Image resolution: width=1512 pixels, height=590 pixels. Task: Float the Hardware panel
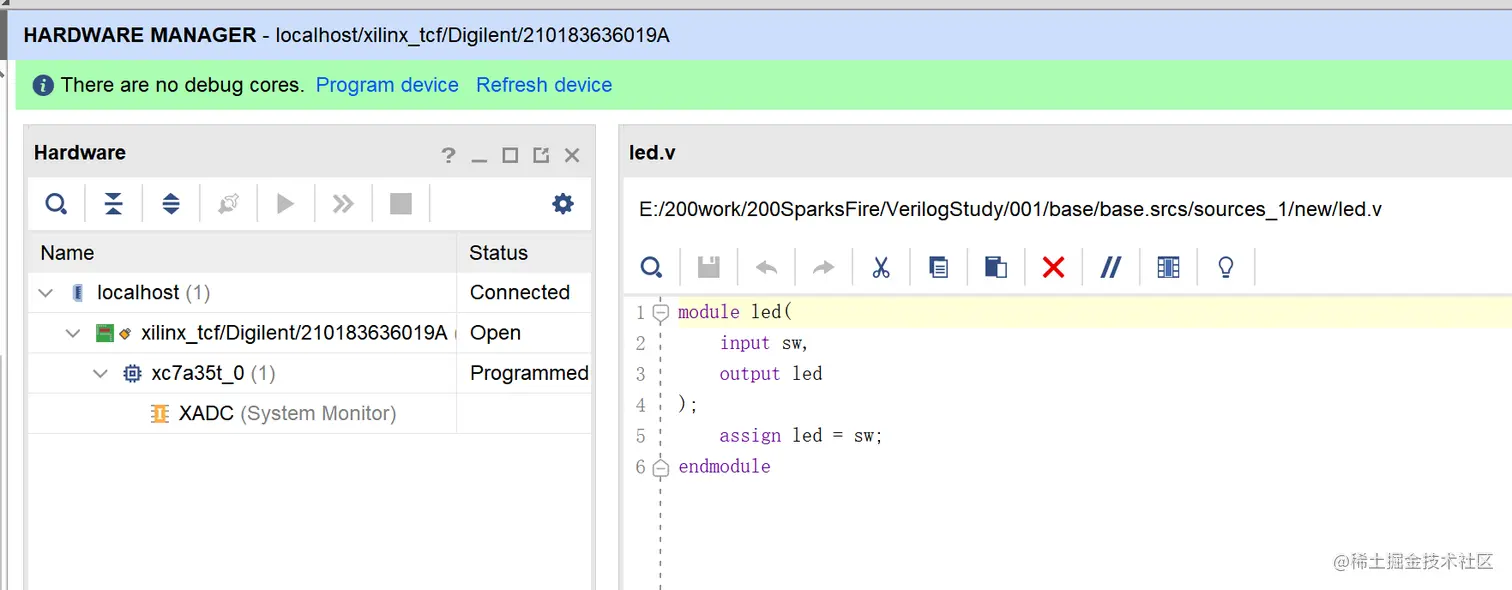point(541,155)
